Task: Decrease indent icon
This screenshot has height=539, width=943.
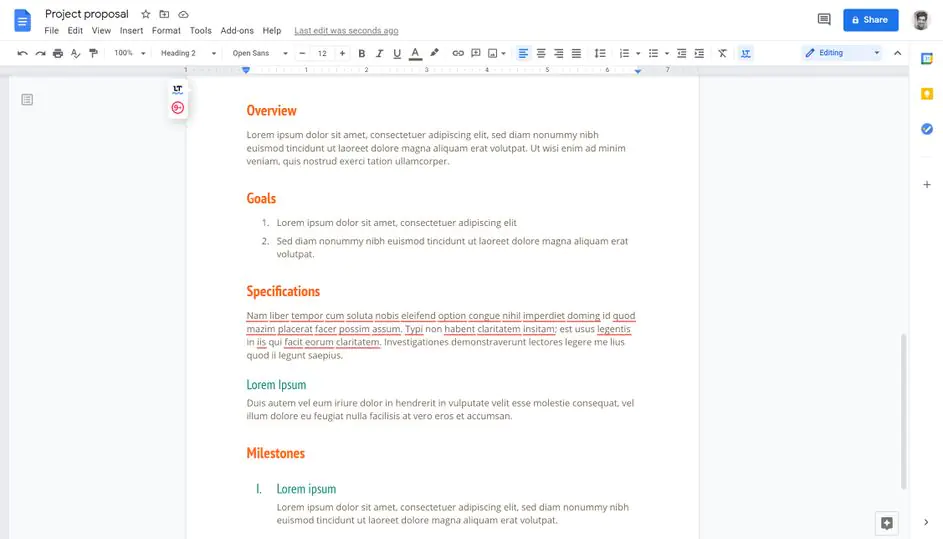Action: 681,54
